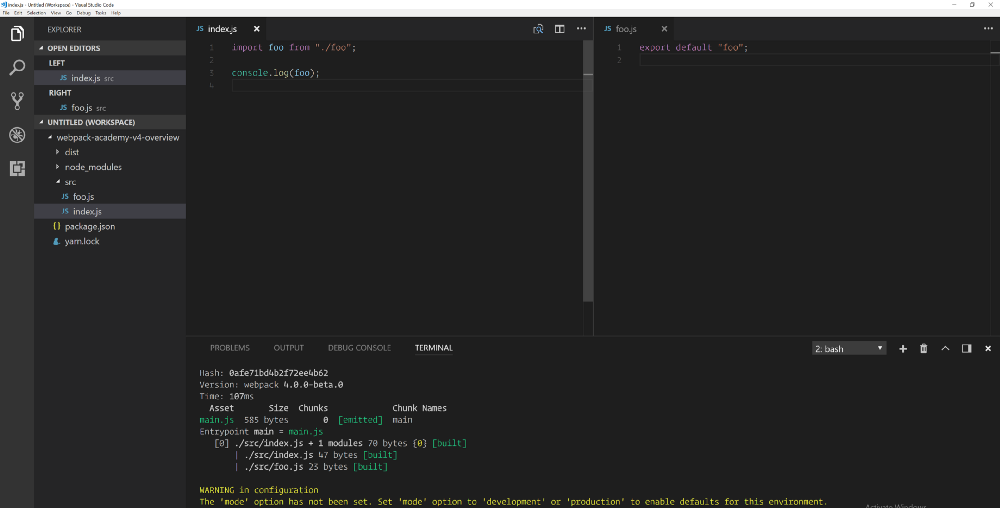Screen dimensions: 1000x508
Task: Split the index.js editor
Action: [559, 29]
